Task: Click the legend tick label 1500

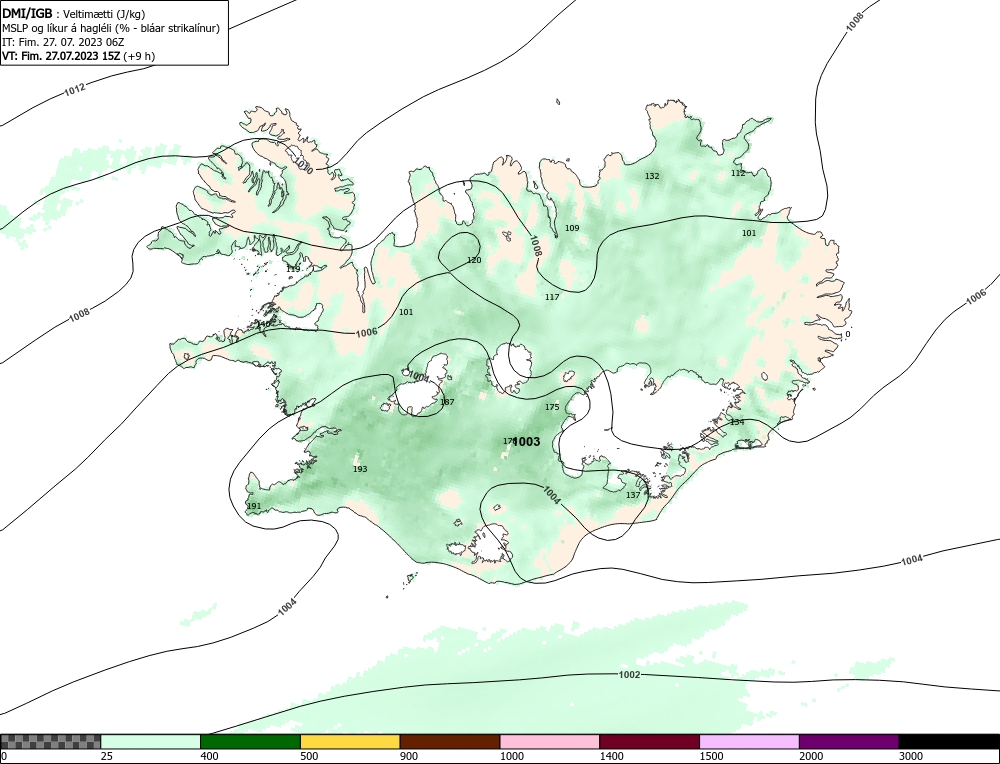Action: (711, 756)
